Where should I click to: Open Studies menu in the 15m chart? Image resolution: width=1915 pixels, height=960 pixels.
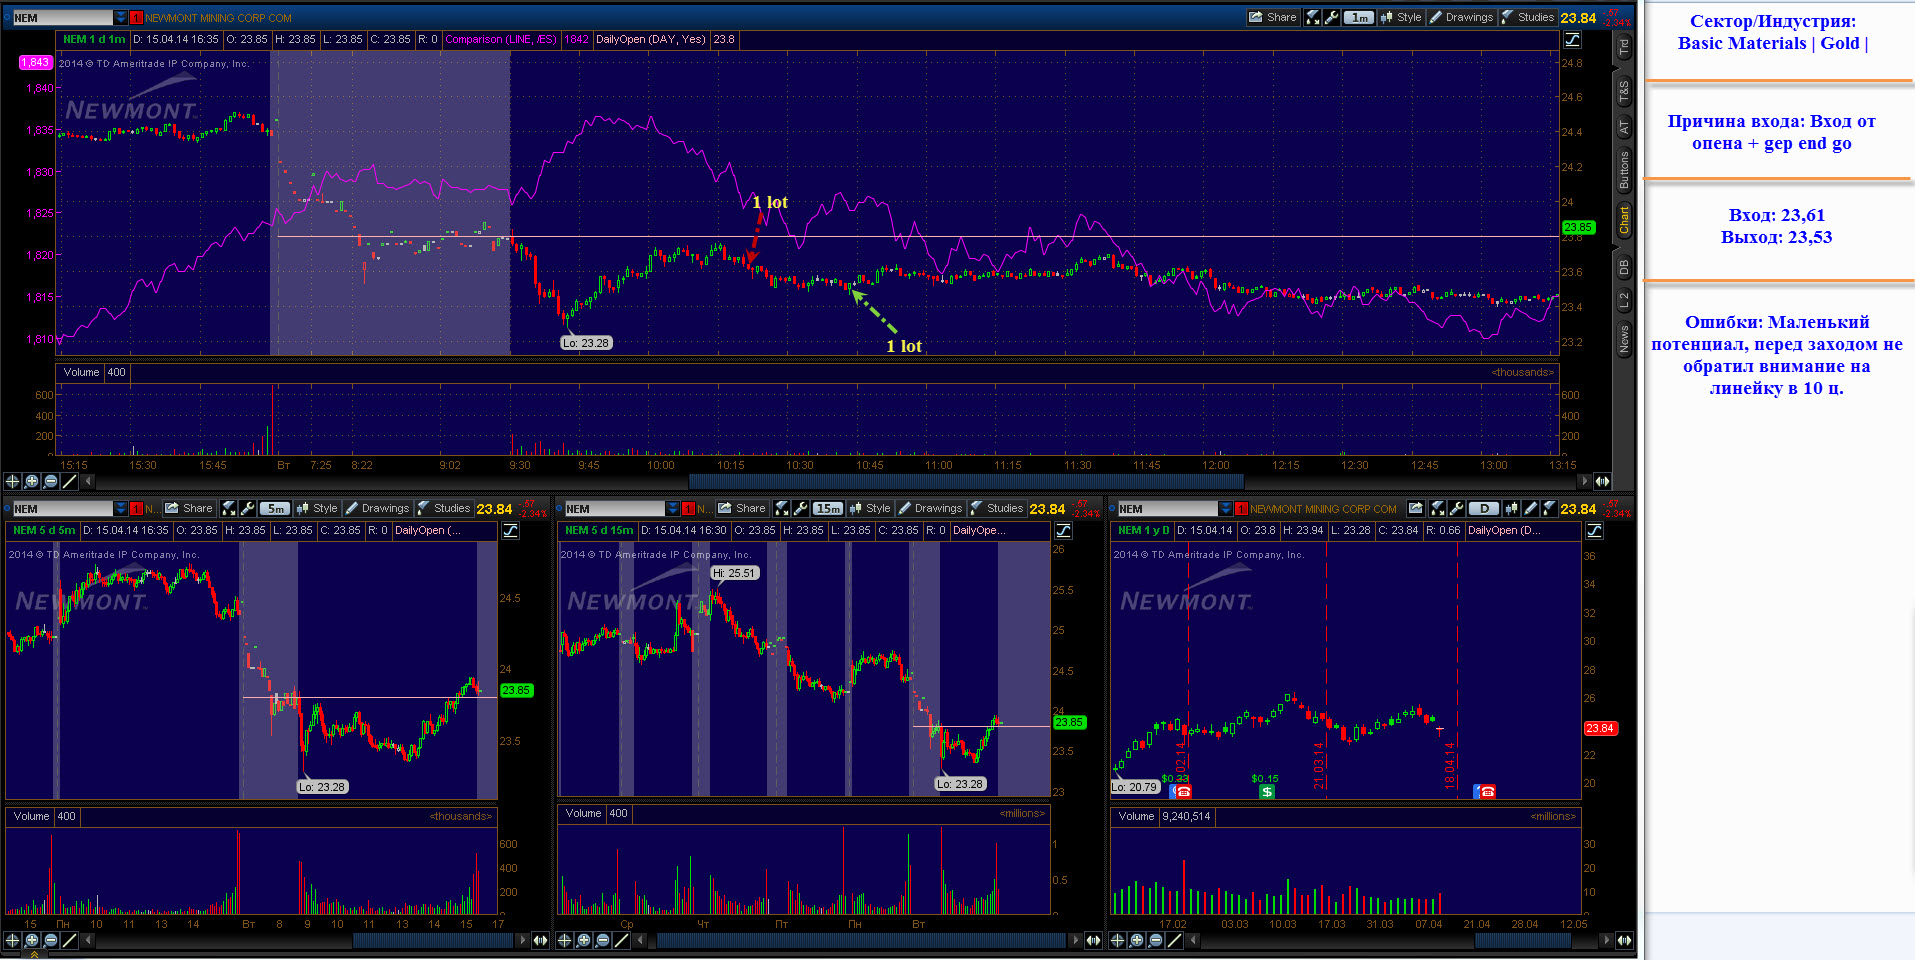(996, 508)
